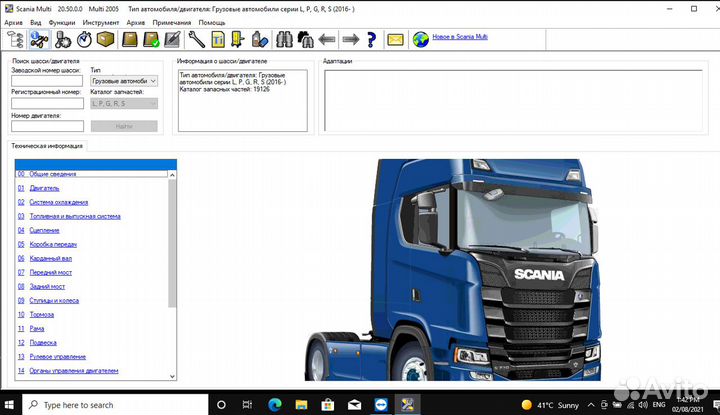The height and width of the screenshot is (415, 720).
Task: Click the yellow envelope mail icon
Action: (x=395, y=40)
